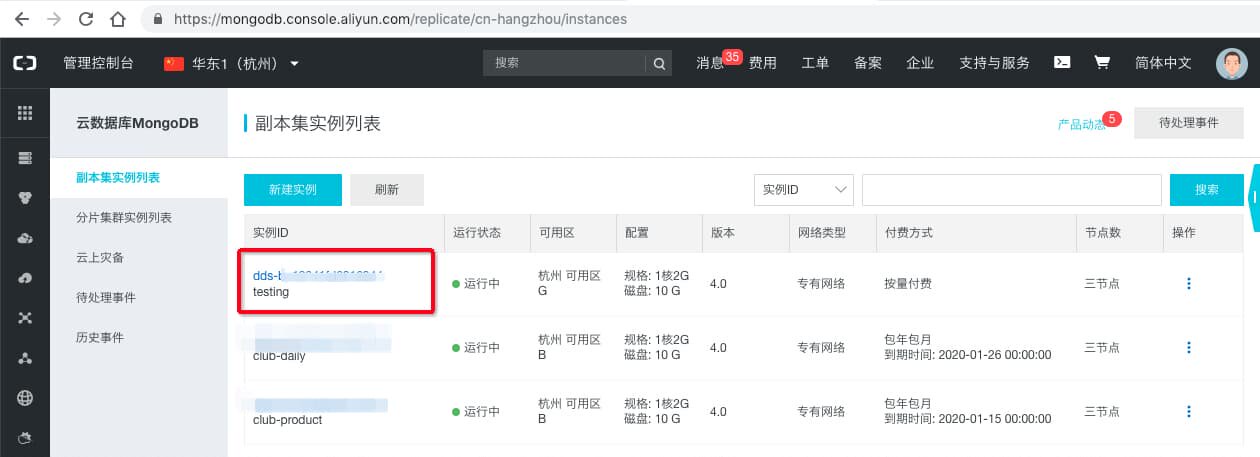The image size is (1260, 457).
Task: Click the top navigation 搜索 field
Action: click(x=566, y=63)
